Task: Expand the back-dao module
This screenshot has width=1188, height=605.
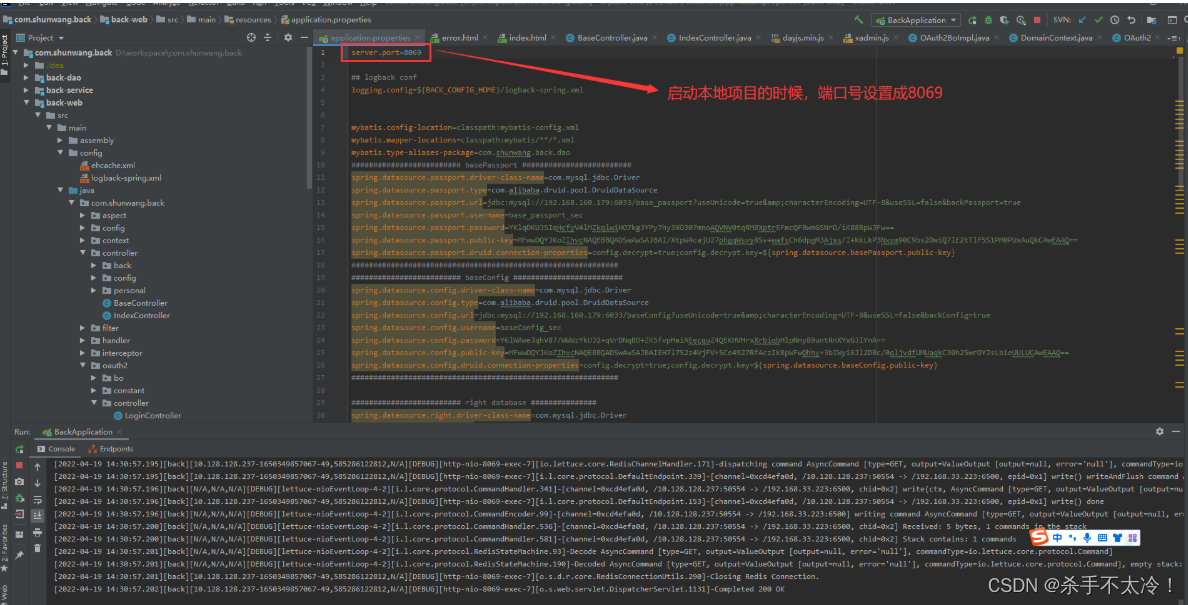Action: point(27,77)
